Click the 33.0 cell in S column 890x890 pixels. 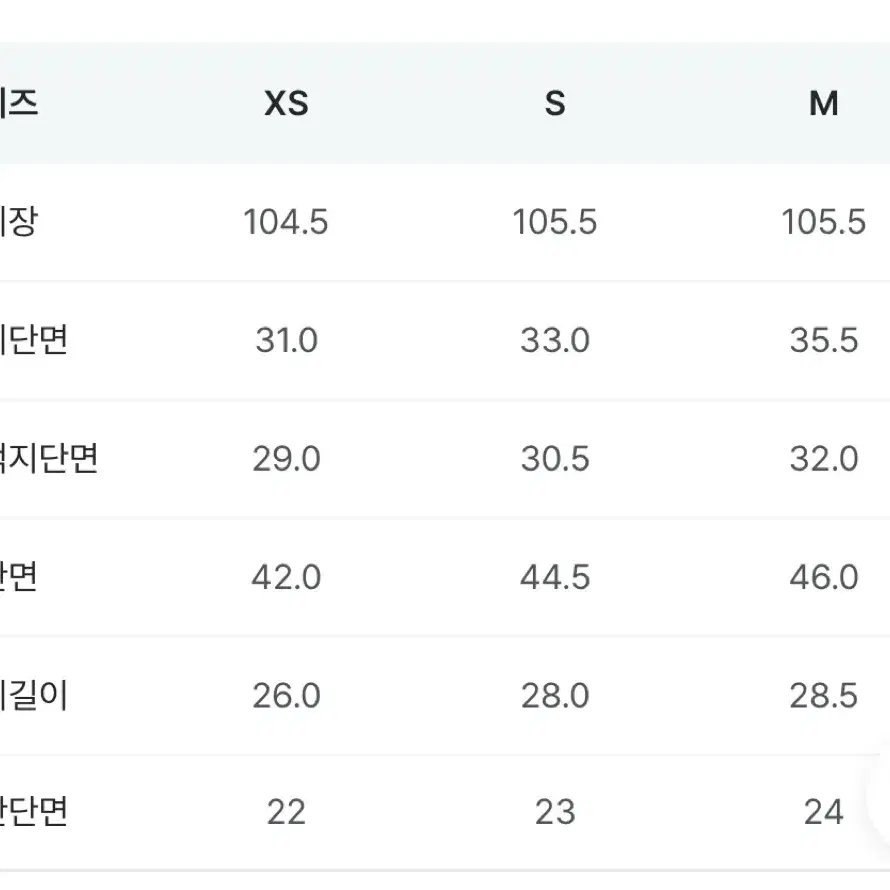555,340
